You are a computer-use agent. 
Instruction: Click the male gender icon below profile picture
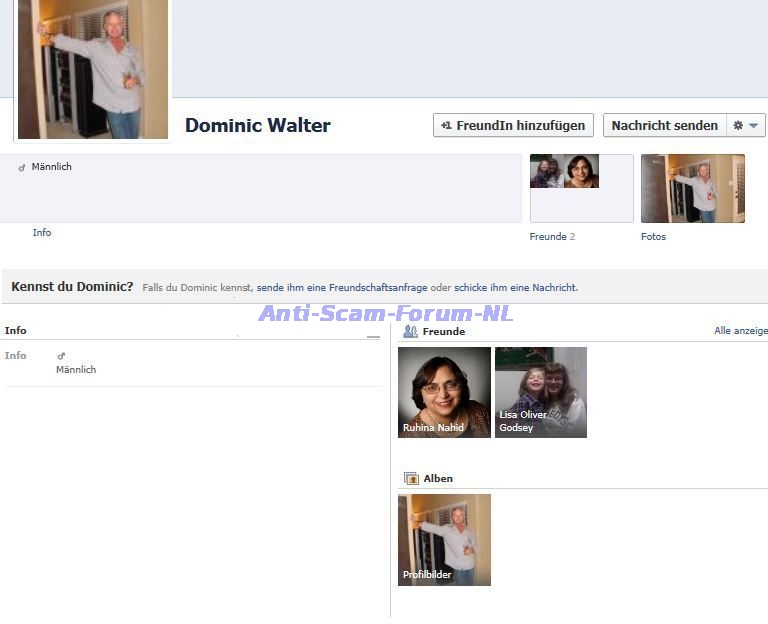[x=22, y=168]
